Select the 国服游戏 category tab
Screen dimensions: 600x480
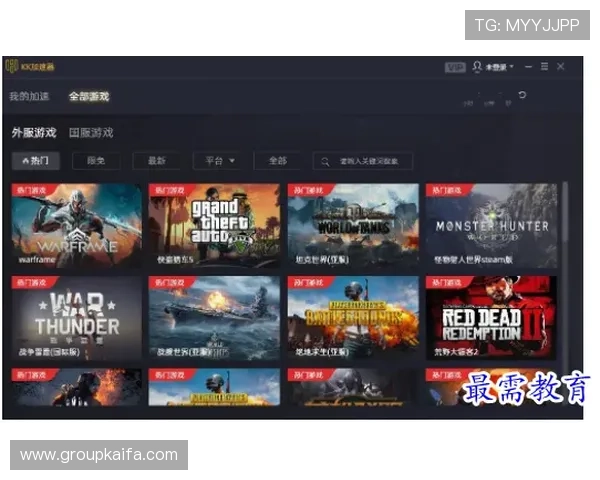[x=91, y=133]
